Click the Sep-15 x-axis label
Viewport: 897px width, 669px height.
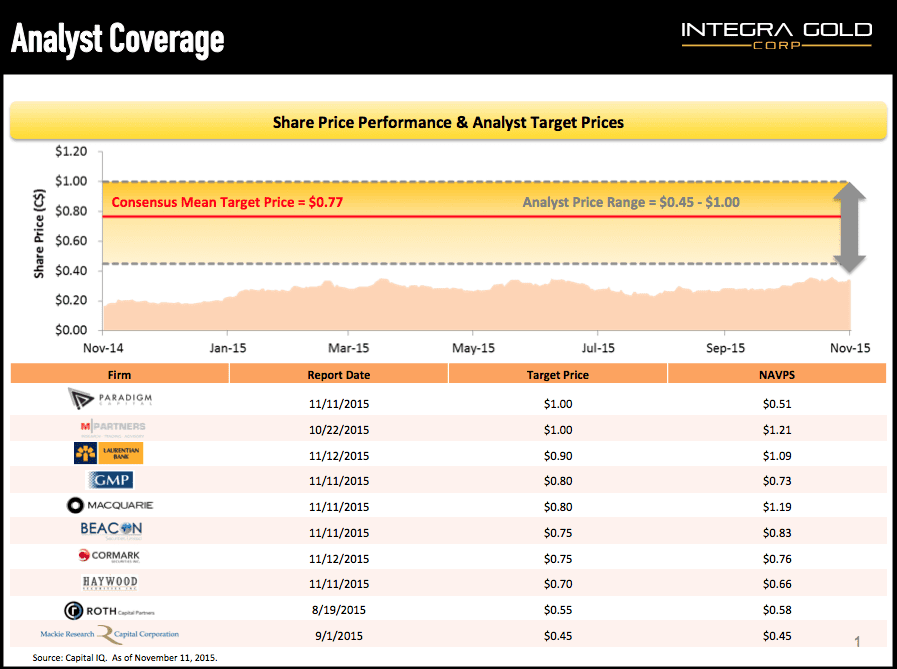pyautogui.click(x=725, y=348)
